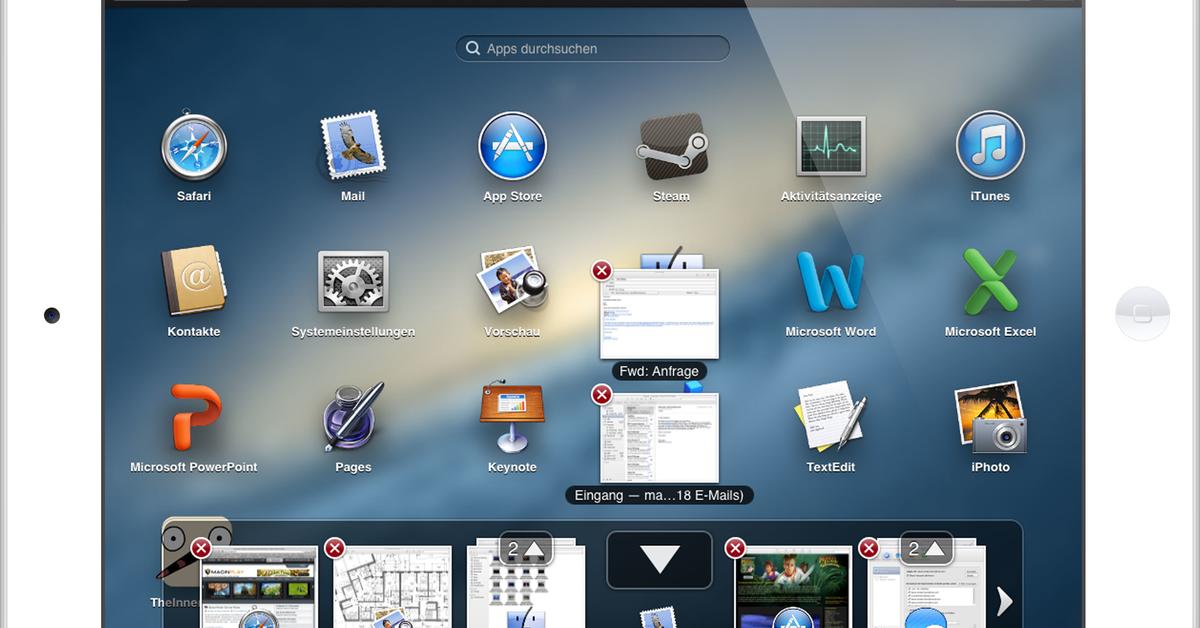
Task: Open iPhoto
Action: tap(990, 417)
